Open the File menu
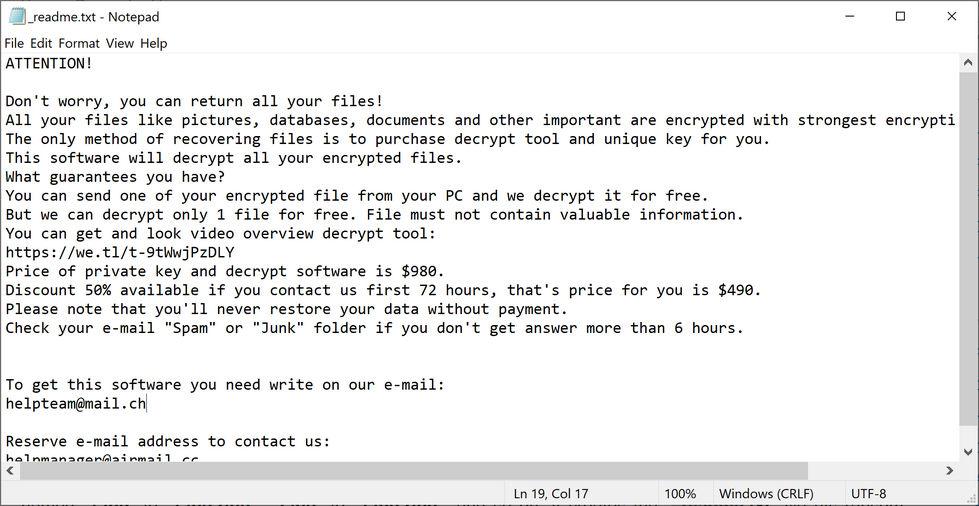This screenshot has width=979, height=506. pos(14,43)
